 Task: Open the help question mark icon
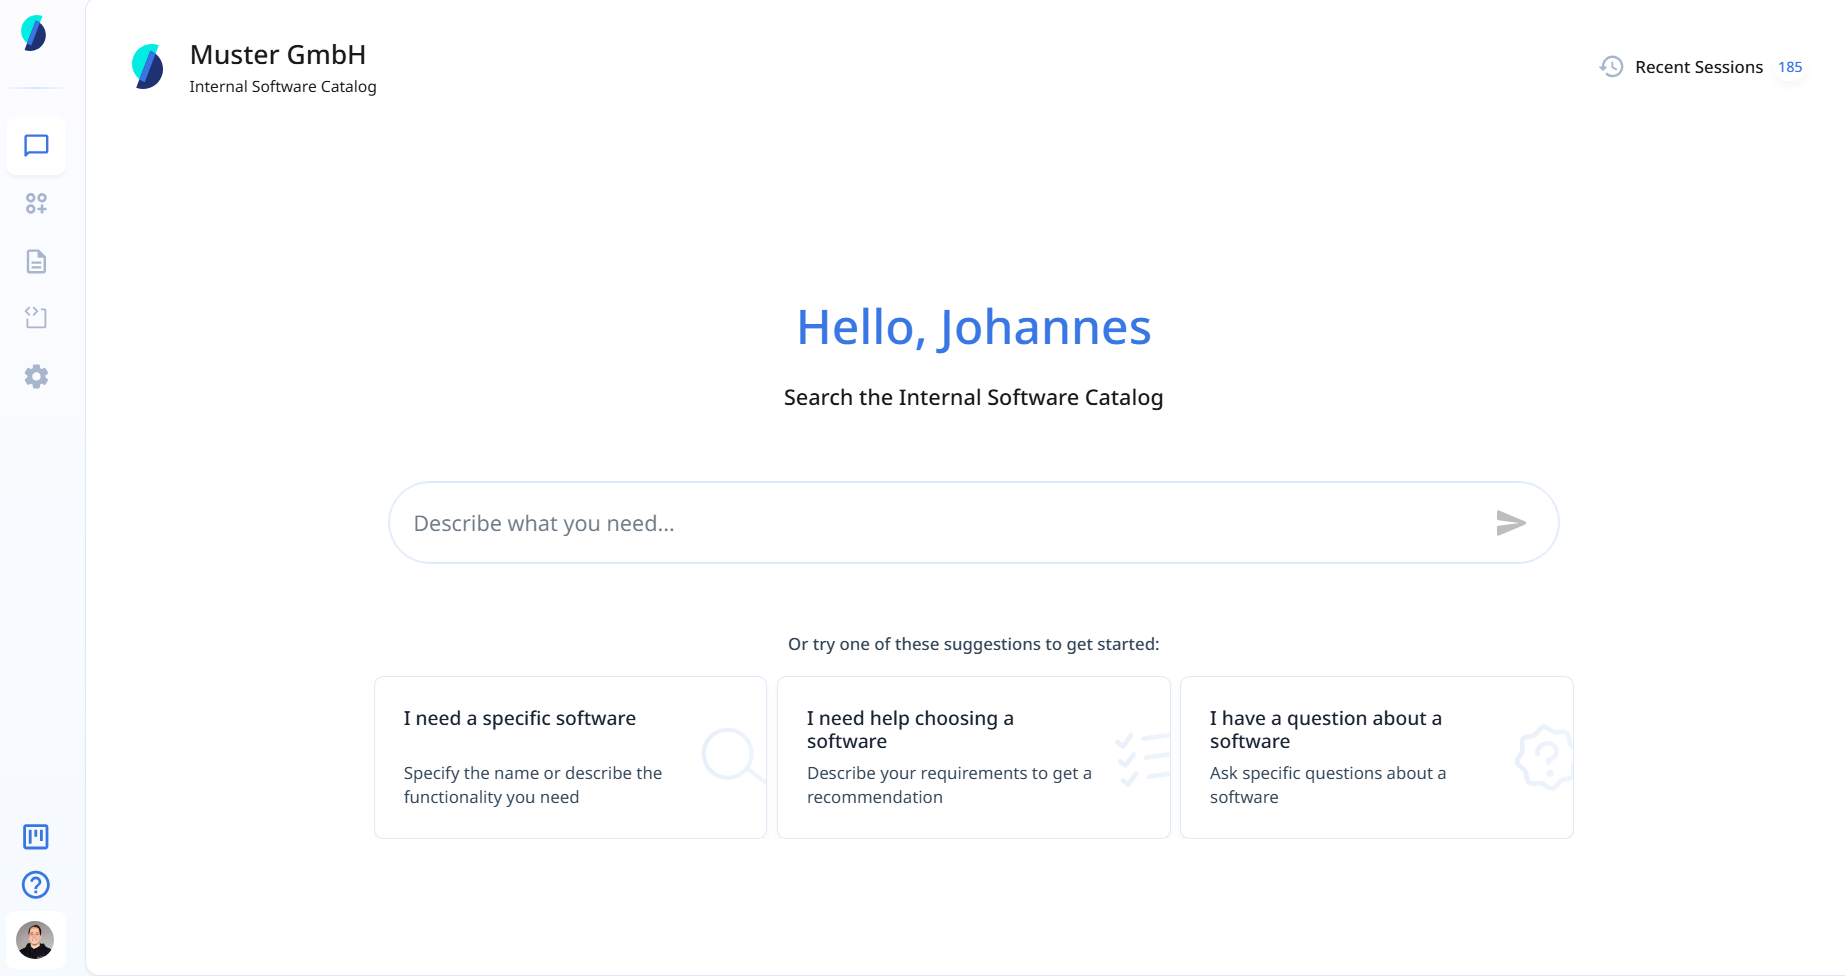click(x=36, y=885)
